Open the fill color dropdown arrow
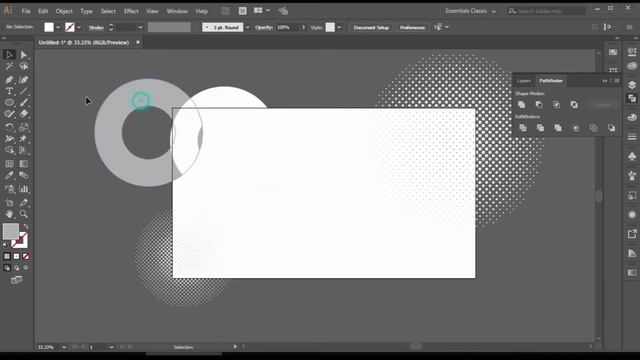Viewport: 640px width, 360px height. click(x=58, y=27)
